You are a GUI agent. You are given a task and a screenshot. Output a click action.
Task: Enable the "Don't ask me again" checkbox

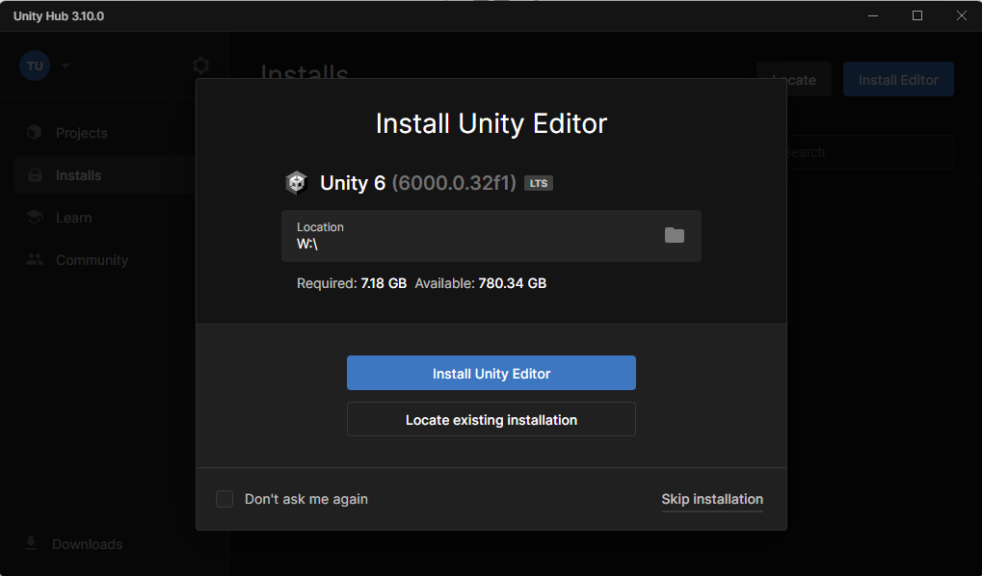pos(225,499)
